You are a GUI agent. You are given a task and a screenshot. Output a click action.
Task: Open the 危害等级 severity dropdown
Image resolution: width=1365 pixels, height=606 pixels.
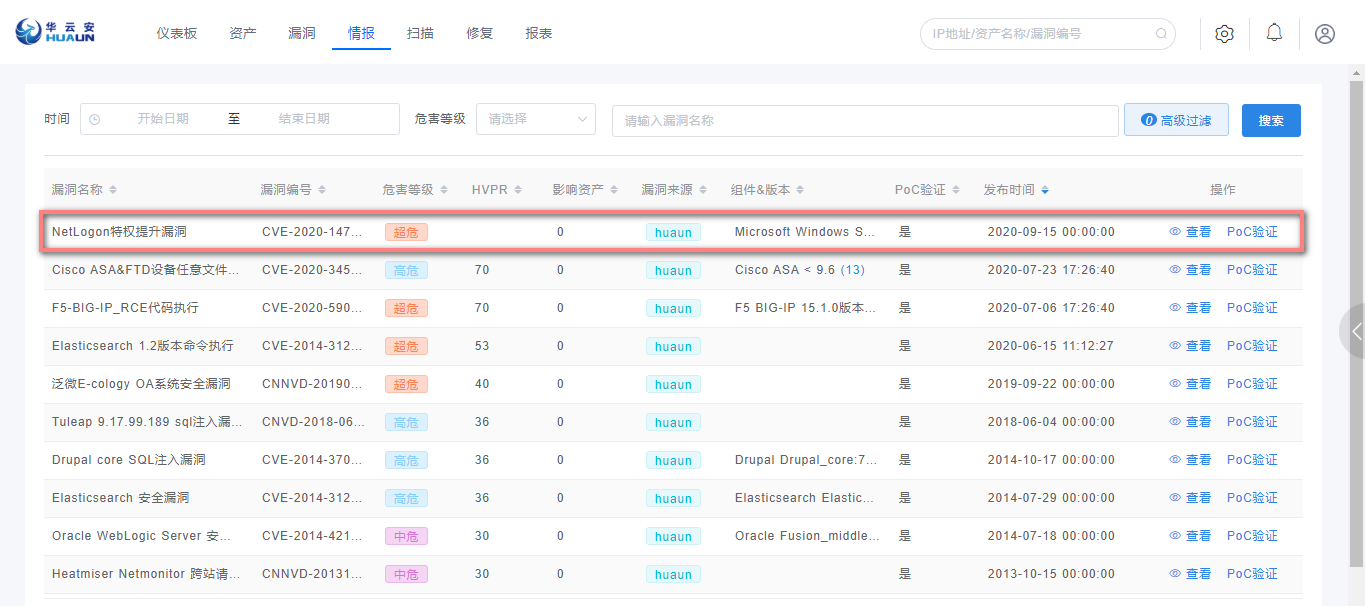click(x=536, y=118)
